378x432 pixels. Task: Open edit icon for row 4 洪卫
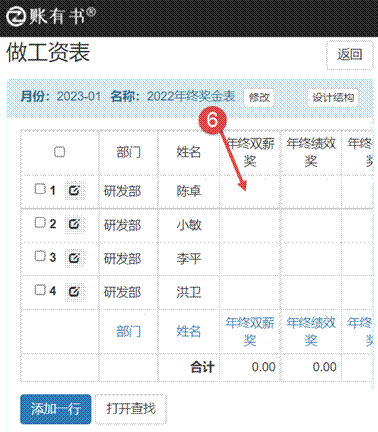(74, 292)
